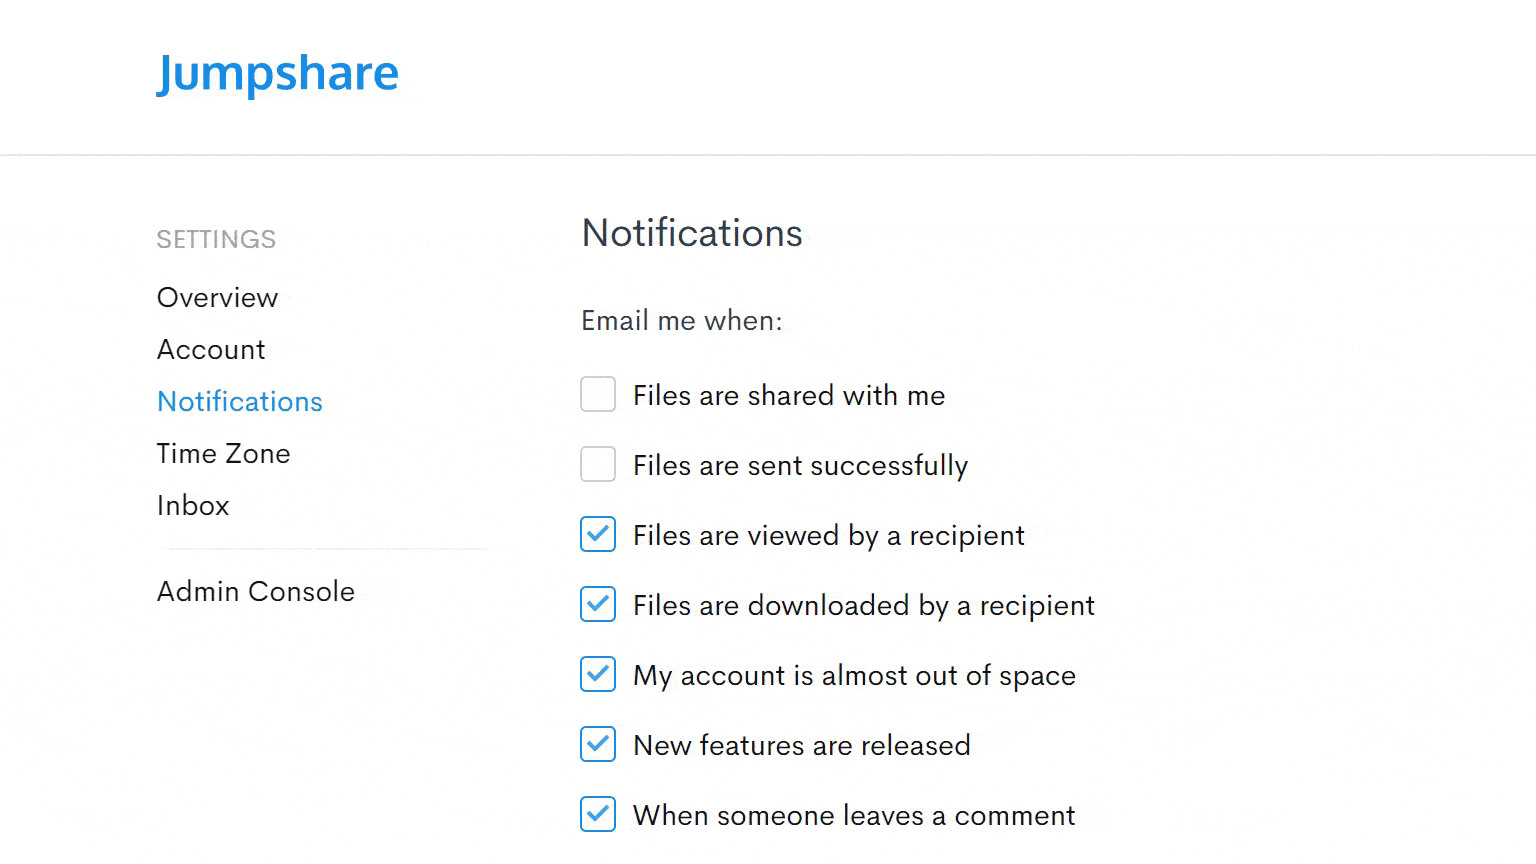Click the 'Files are shared with me' label text

[x=788, y=396]
